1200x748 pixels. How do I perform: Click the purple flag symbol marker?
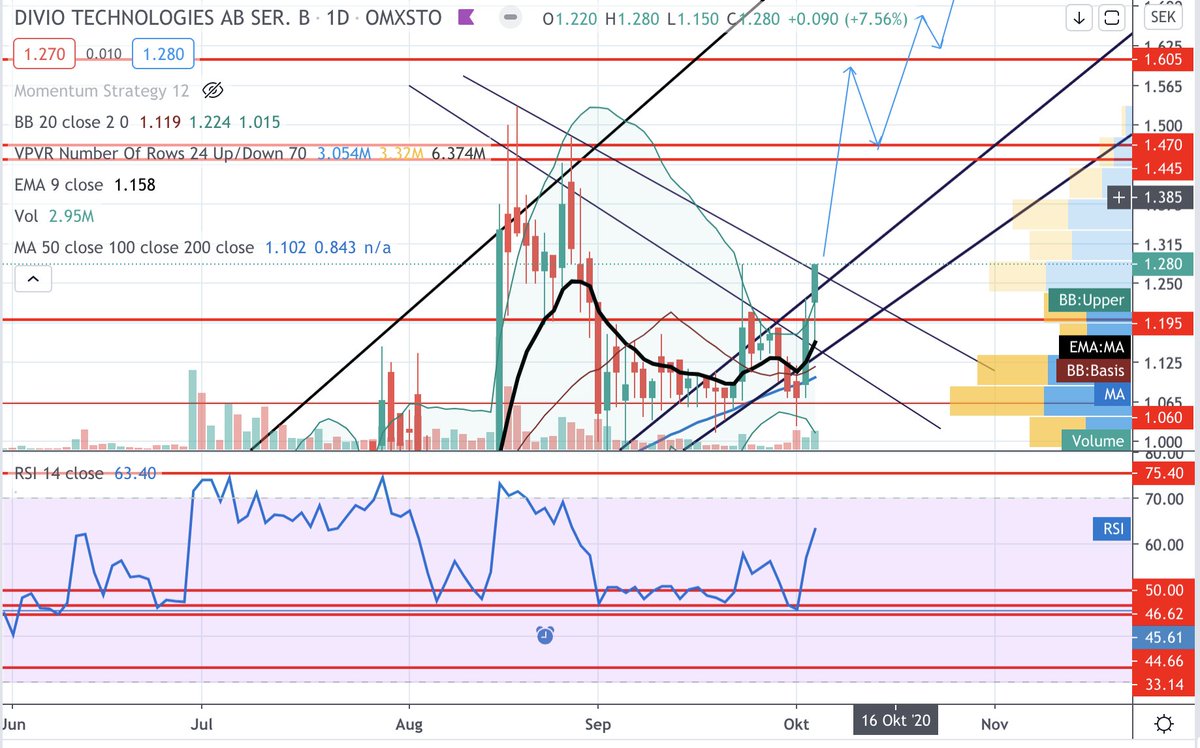tap(465, 18)
